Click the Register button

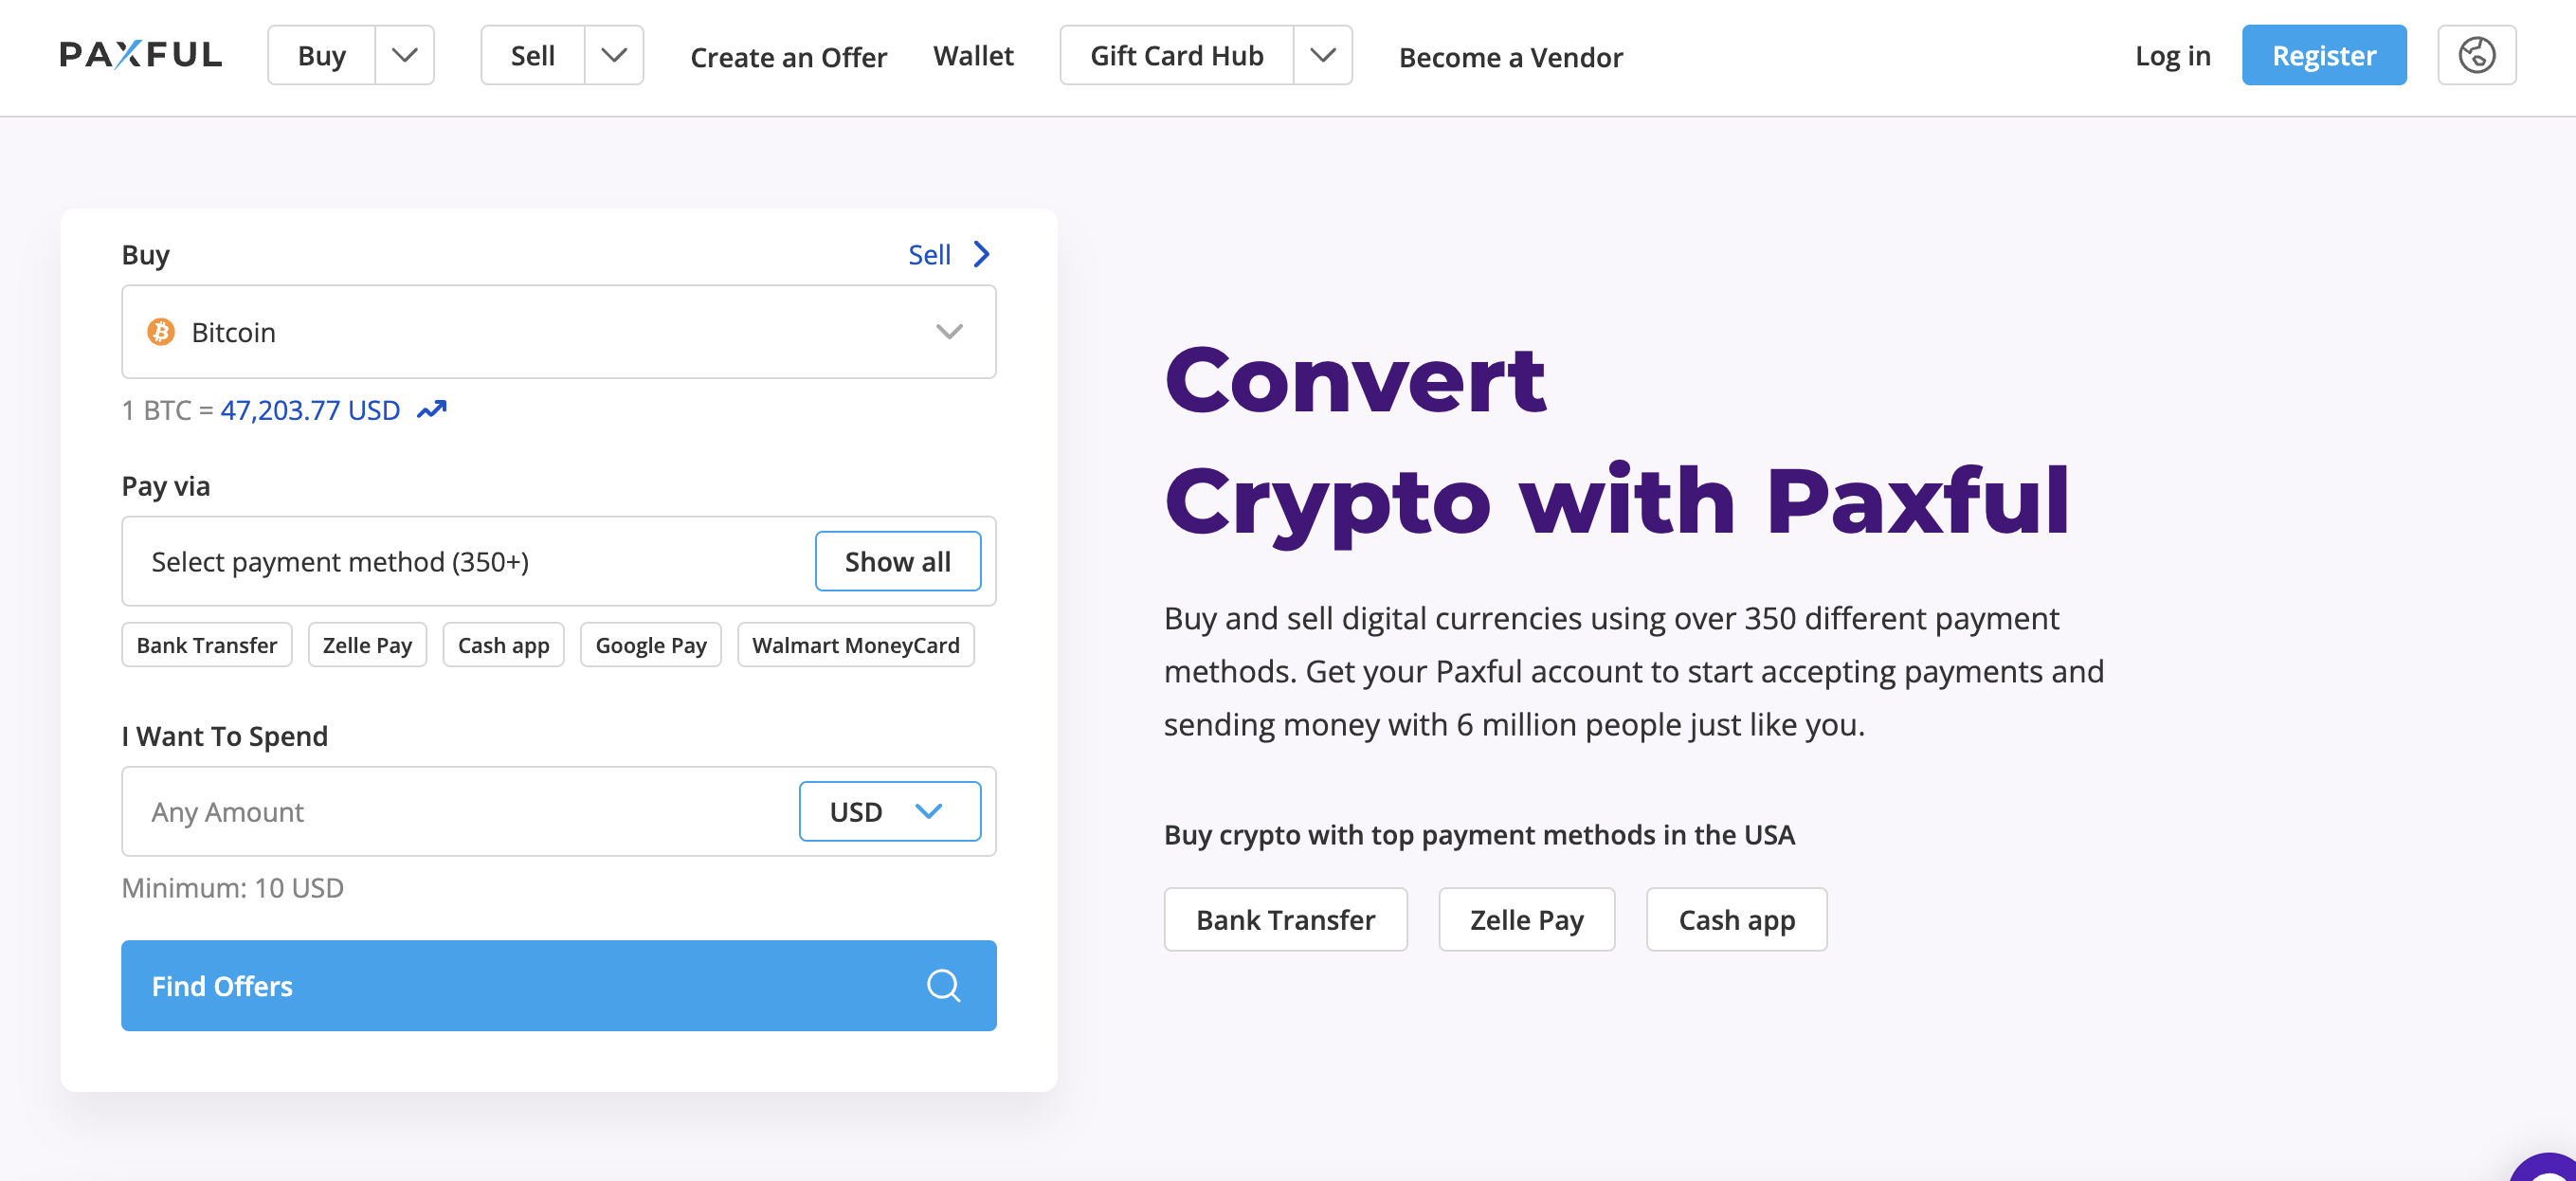[x=2321, y=54]
